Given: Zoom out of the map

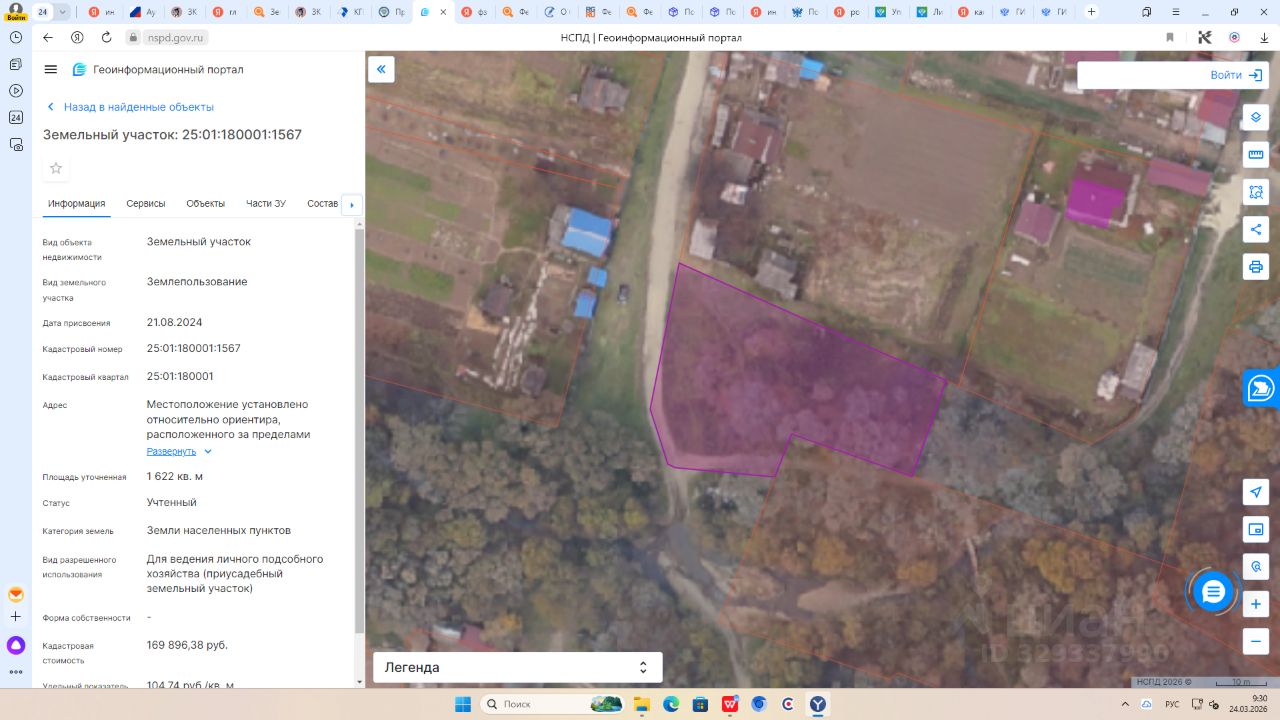Looking at the screenshot, I should (x=1256, y=641).
